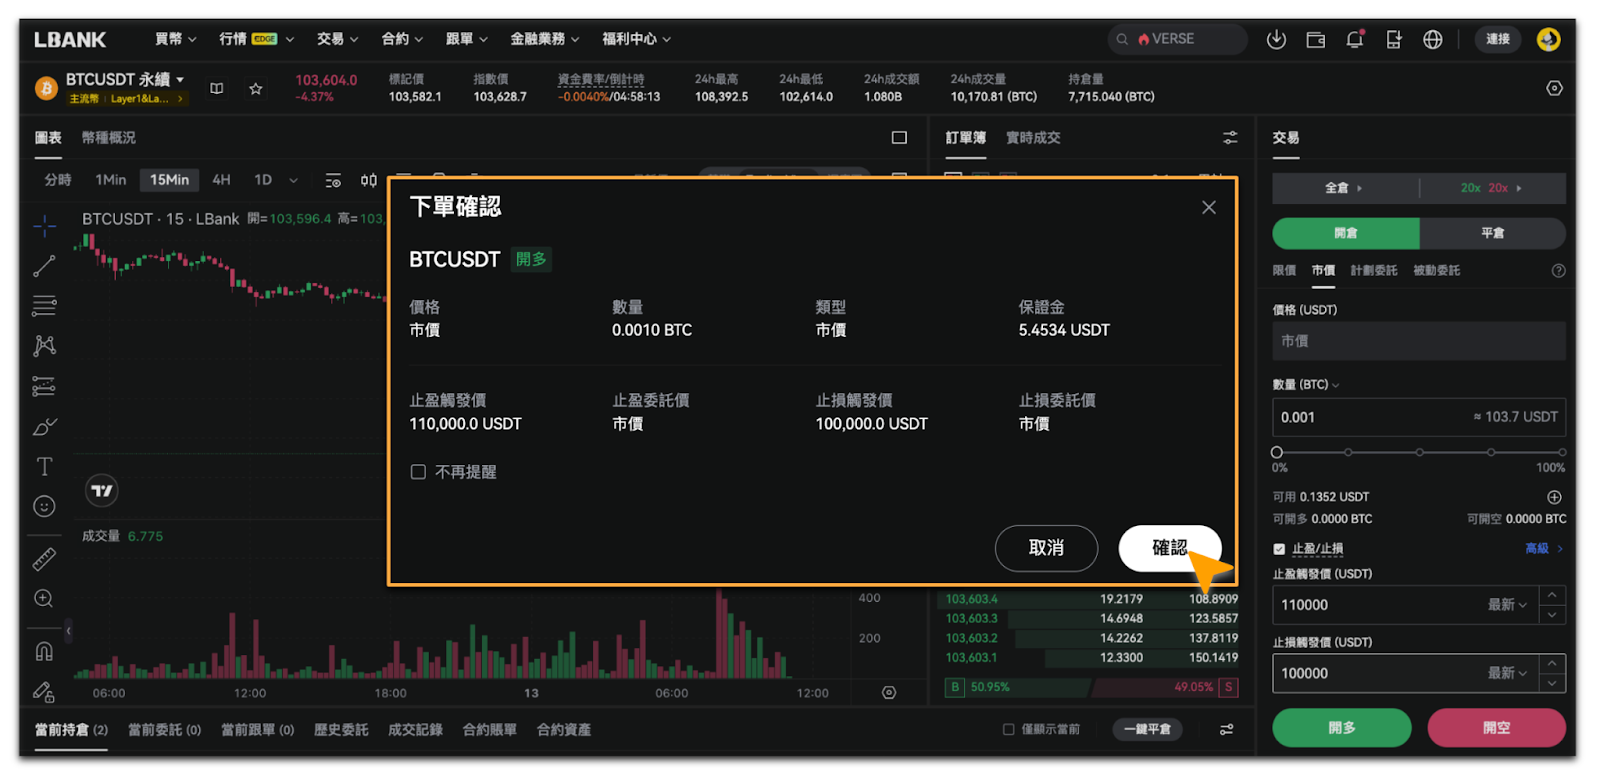Click the globe language icon
1600x777 pixels.
click(x=1433, y=39)
